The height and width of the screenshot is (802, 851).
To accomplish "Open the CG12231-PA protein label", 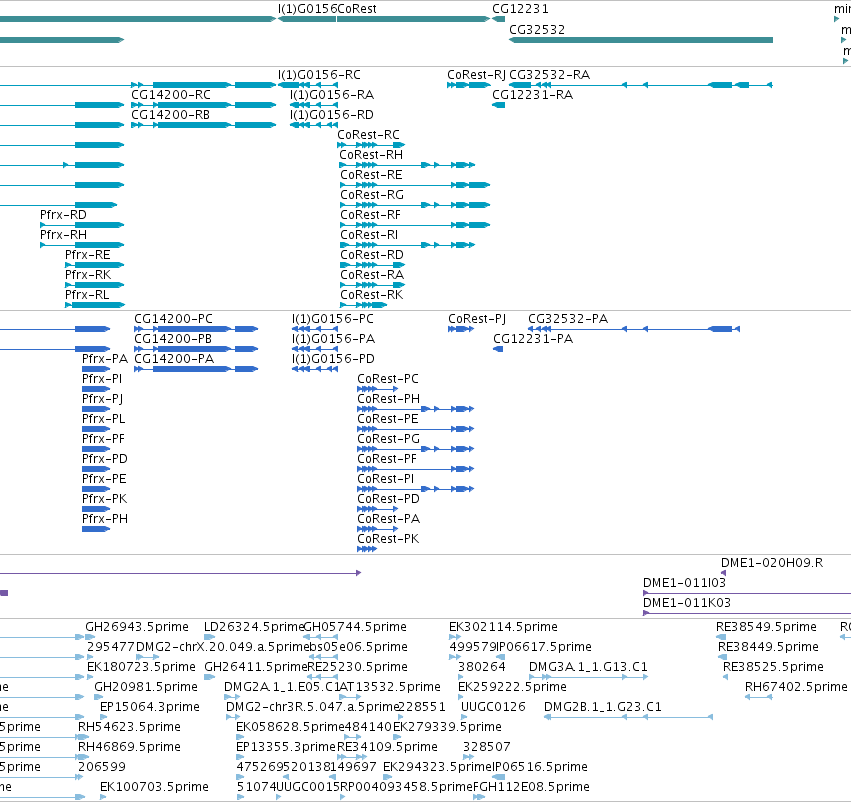I will pyautogui.click(x=533, y=339).
